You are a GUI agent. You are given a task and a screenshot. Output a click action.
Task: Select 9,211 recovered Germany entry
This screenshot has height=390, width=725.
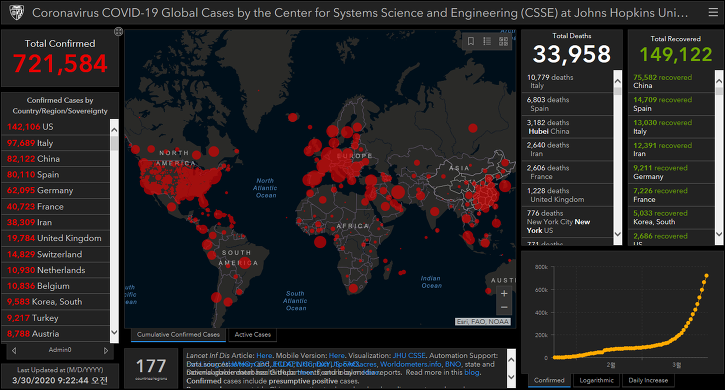point(671,172)
